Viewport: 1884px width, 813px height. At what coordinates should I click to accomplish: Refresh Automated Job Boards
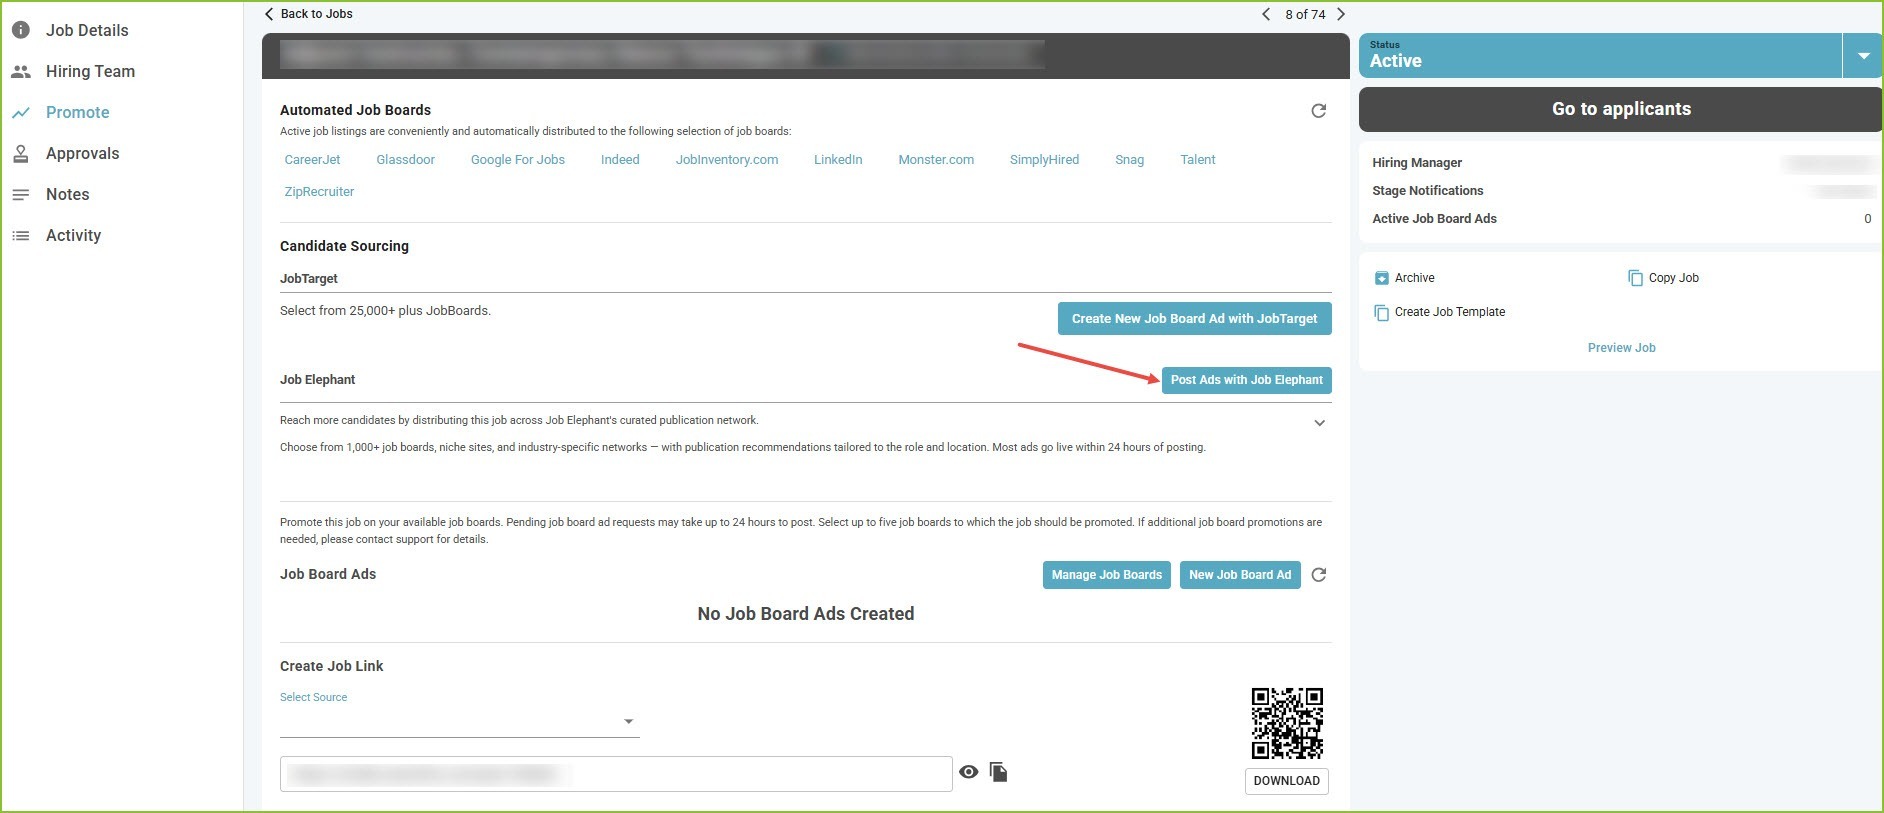1319,111
